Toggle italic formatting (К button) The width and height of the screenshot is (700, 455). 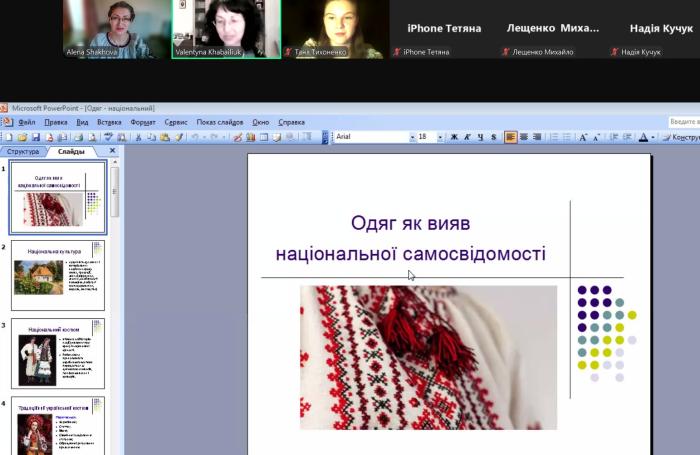tap(467, 137)
